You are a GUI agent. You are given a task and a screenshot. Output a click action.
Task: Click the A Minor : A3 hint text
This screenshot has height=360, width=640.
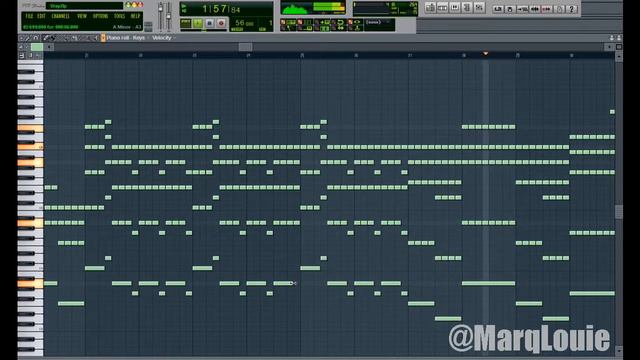coord(127,27)
